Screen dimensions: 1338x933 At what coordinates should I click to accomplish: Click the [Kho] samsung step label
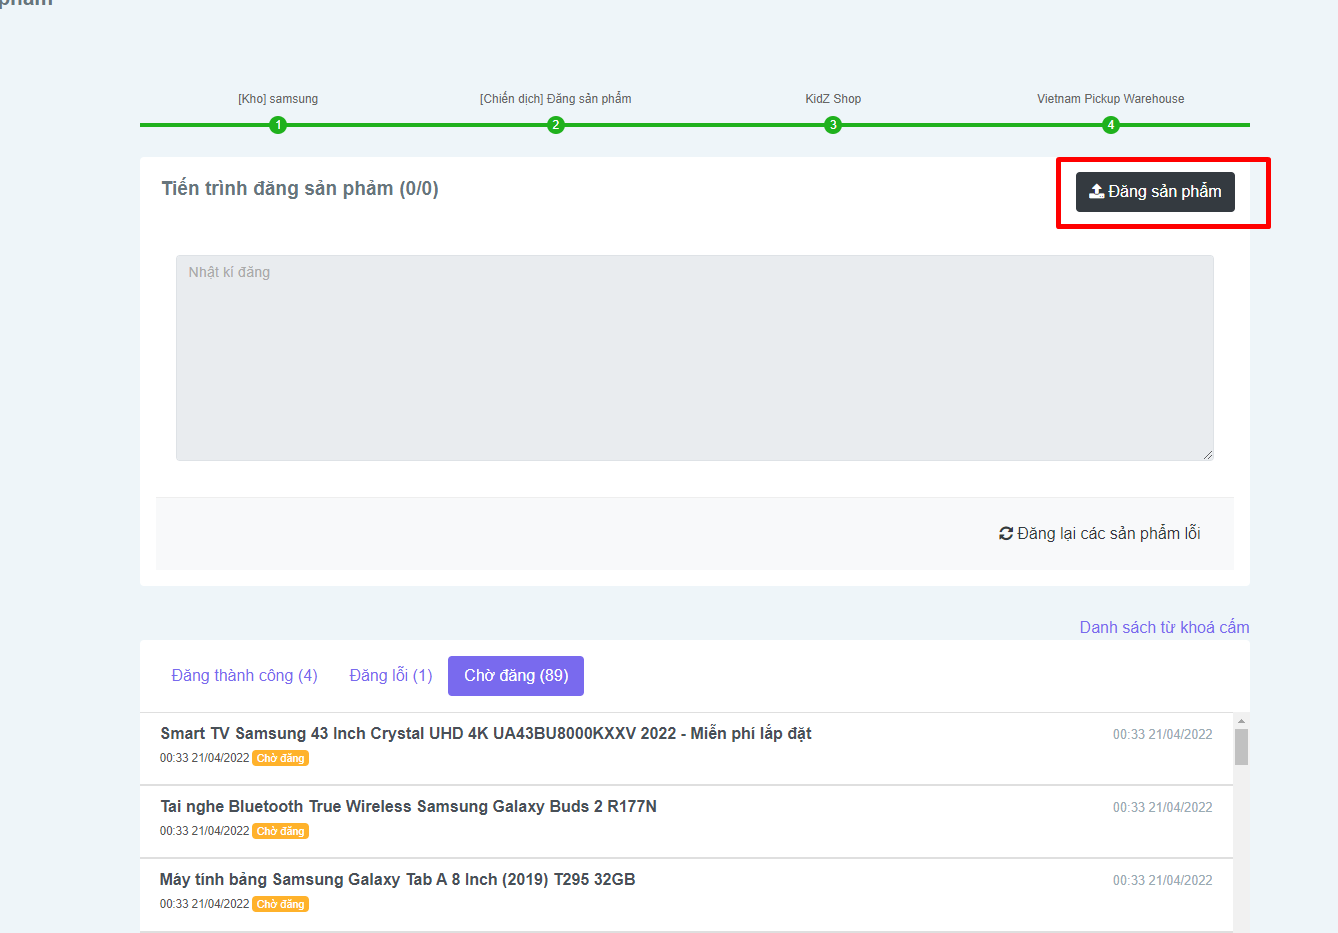[278, 99]
